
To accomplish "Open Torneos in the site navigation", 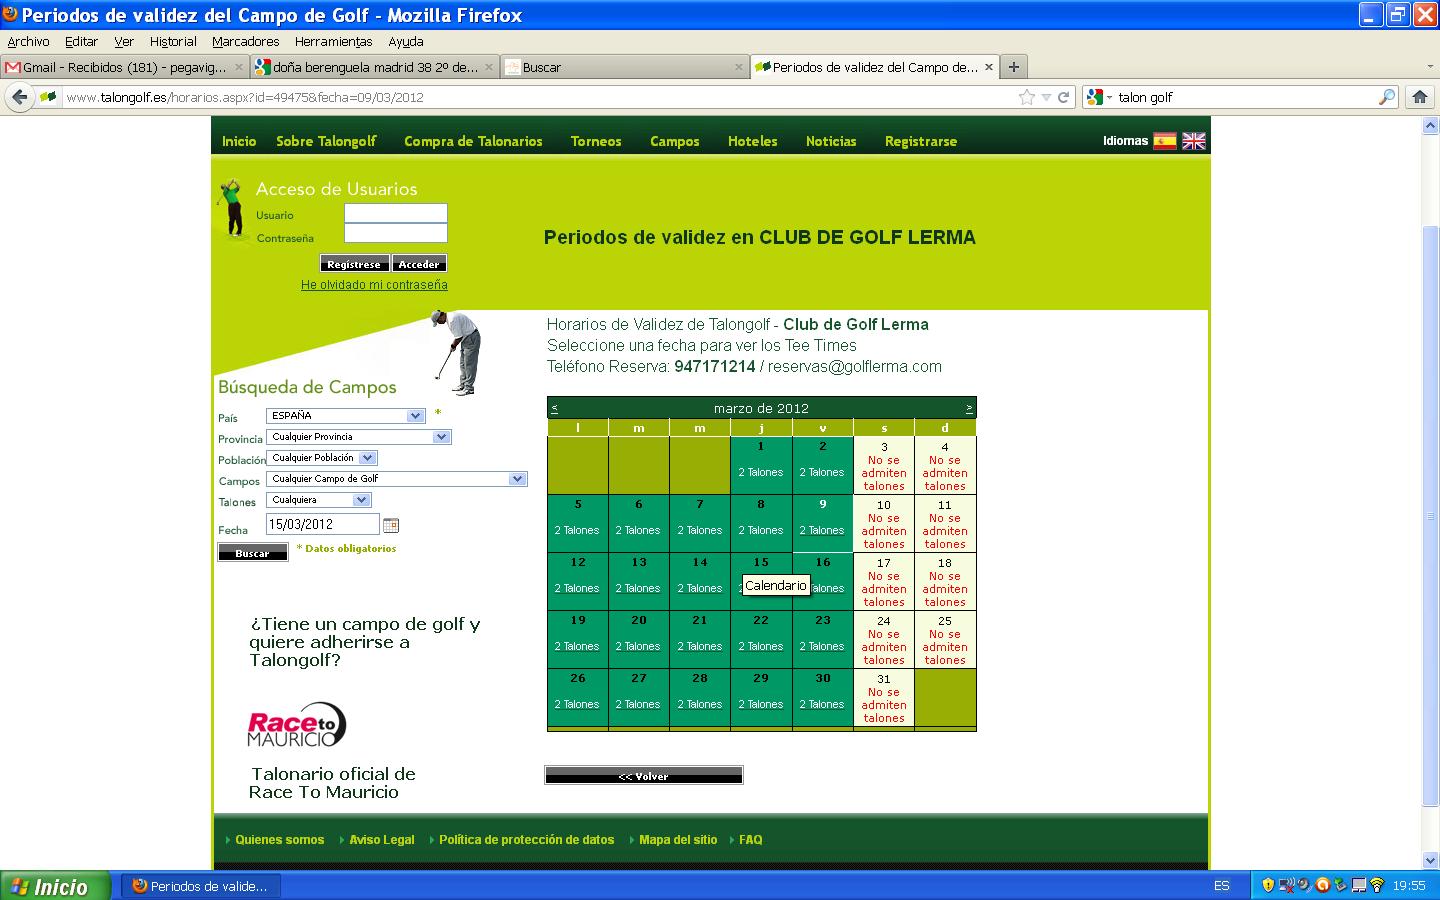I will click(596, 141).
